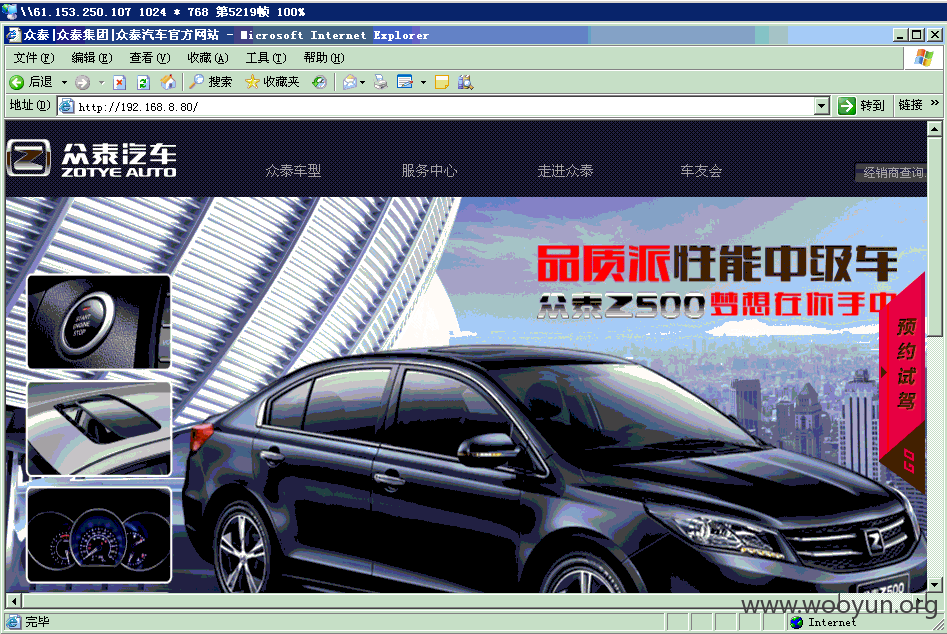Select the instrument cluster thumbnail
This screenshot has height=634, width=947.
pos(99,535)
